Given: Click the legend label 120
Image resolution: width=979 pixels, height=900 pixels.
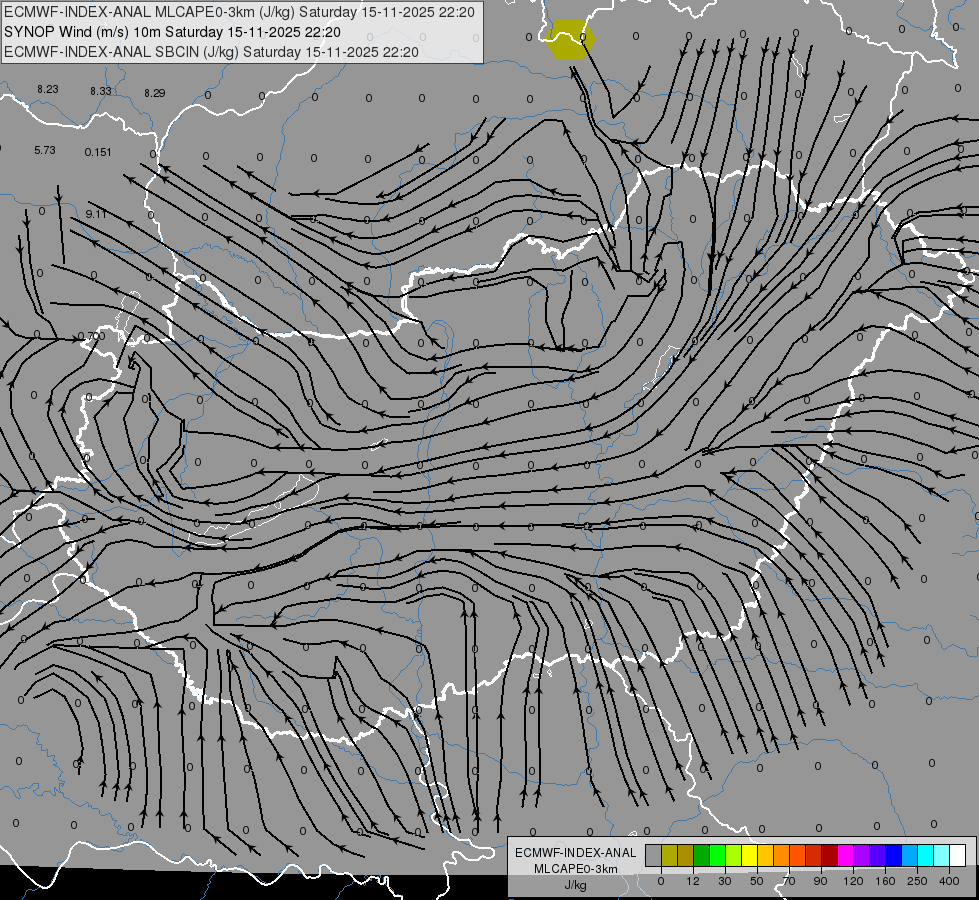Looking at the screenshot, I should coord(853,881).
